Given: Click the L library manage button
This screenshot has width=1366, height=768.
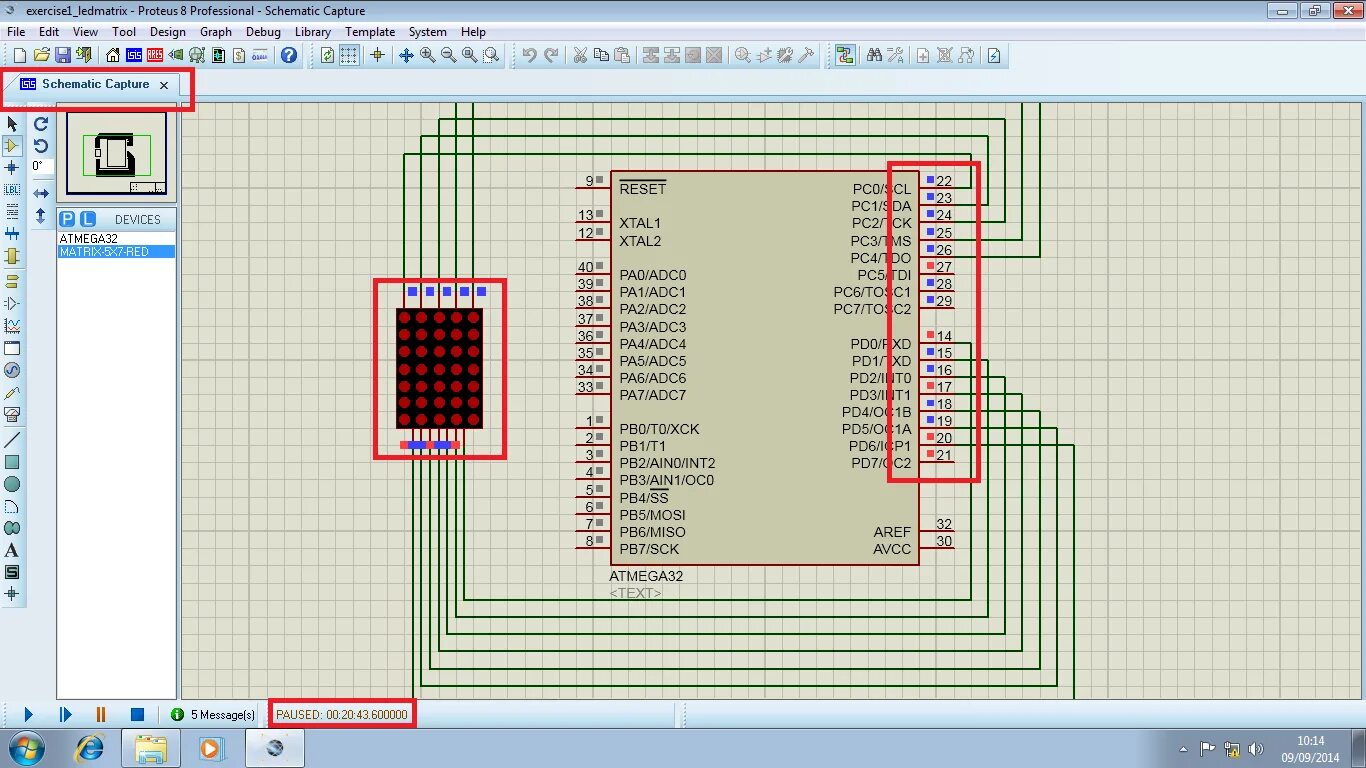Looking at the screenshot, I should [87, 219].
